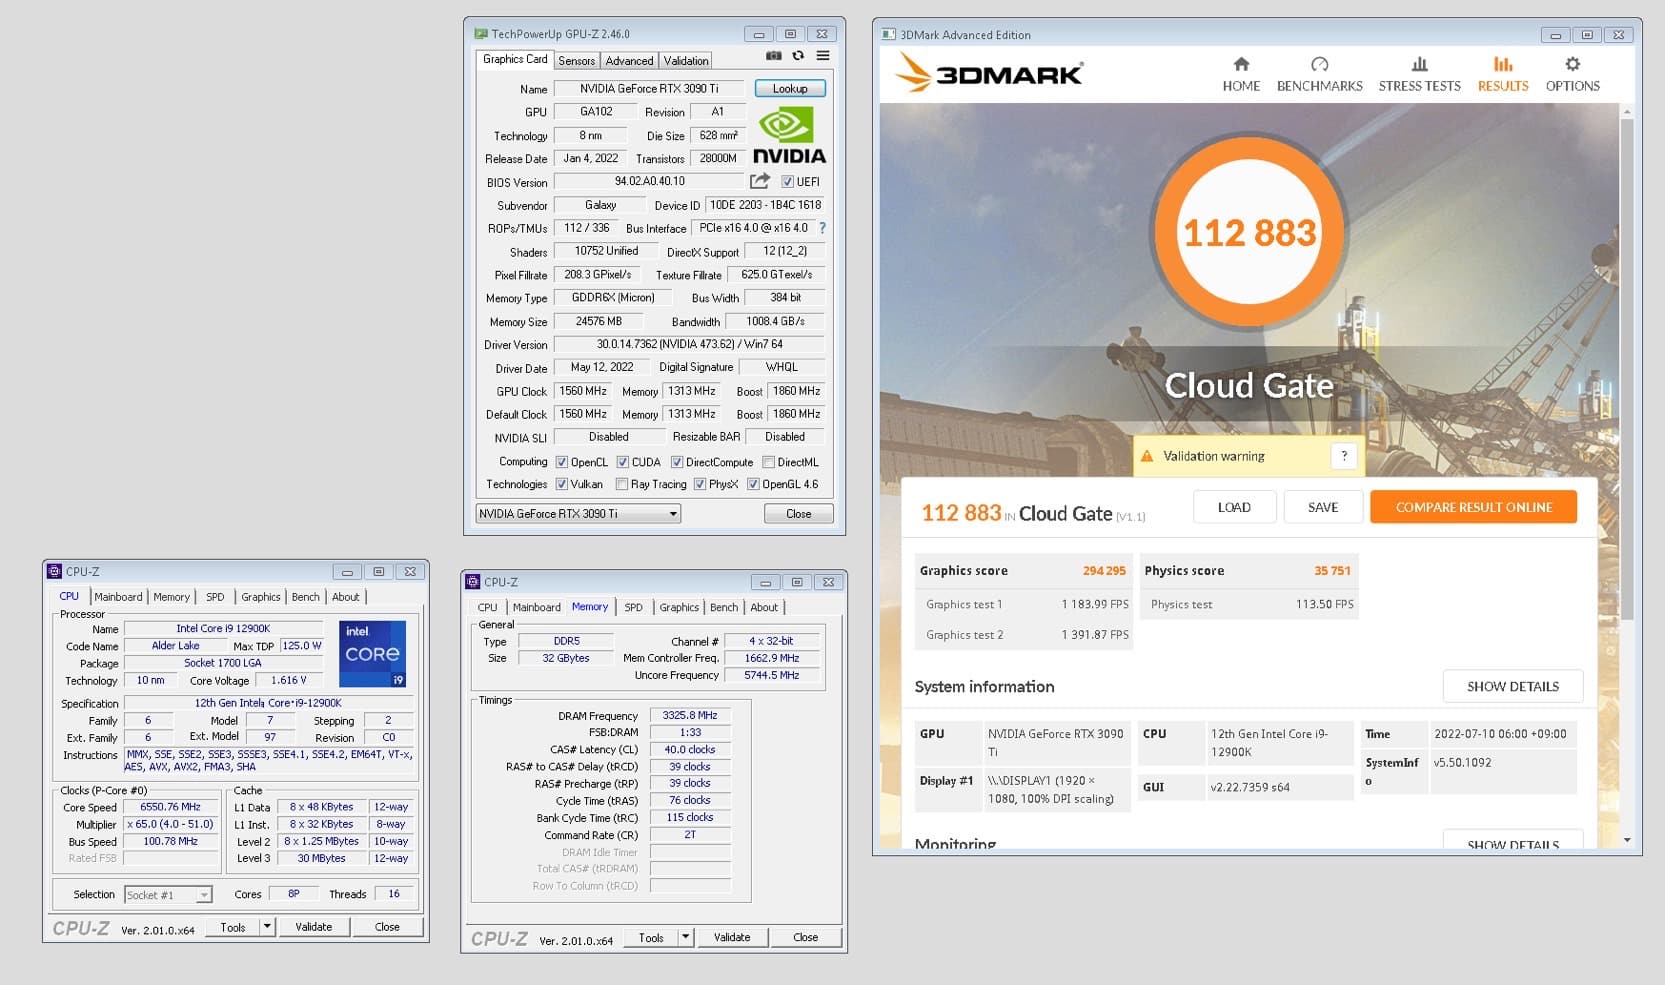The height and width of the screenshot is (985, 1665).
Task: Click Compare Result Online button
Action: tap(1473, 507)
